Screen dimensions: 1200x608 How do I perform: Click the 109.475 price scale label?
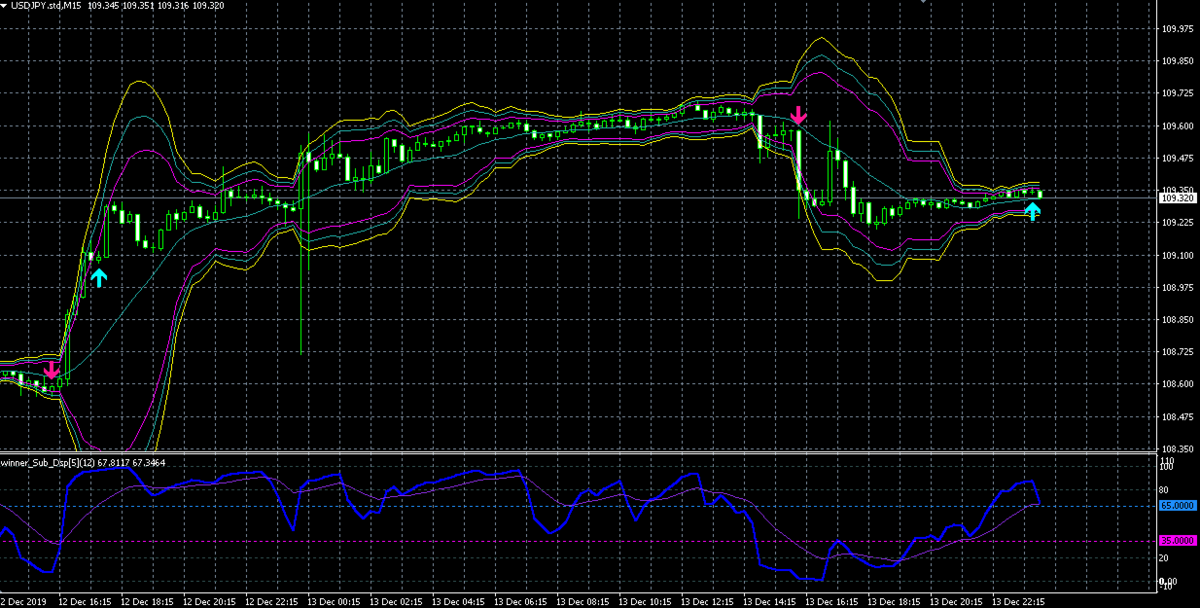click(1178, 158)
